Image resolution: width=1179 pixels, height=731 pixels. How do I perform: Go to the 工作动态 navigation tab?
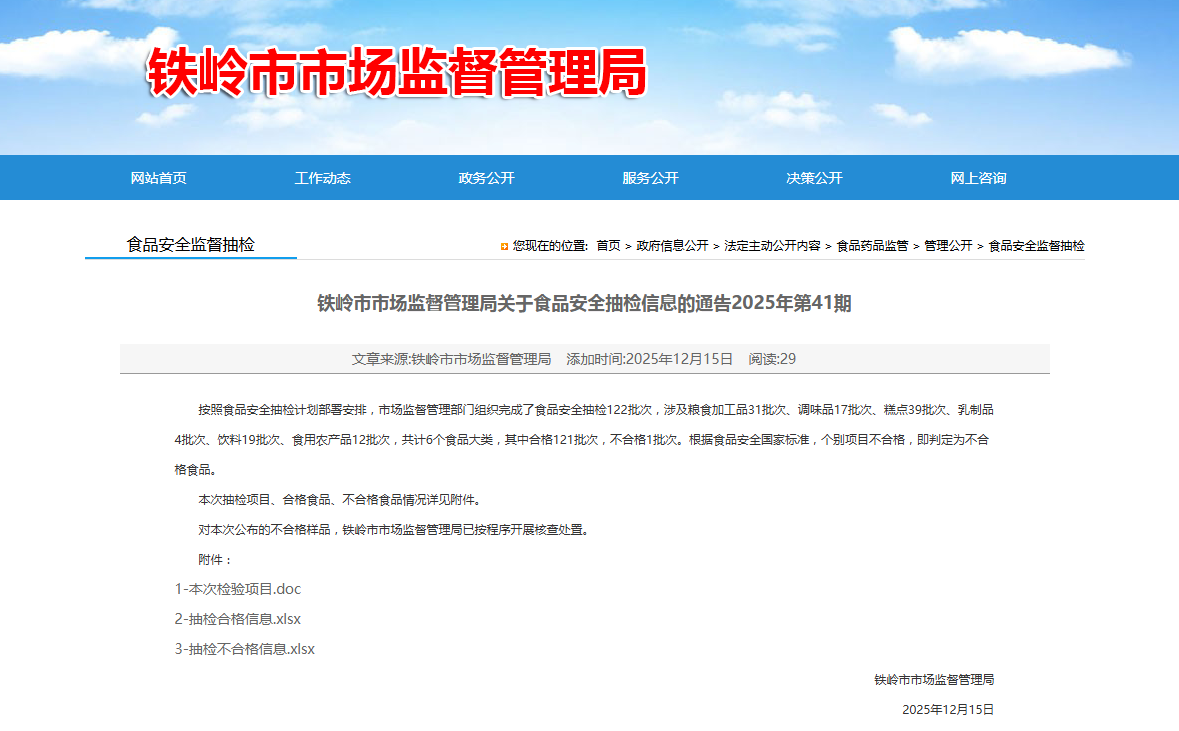pos(322,178)
